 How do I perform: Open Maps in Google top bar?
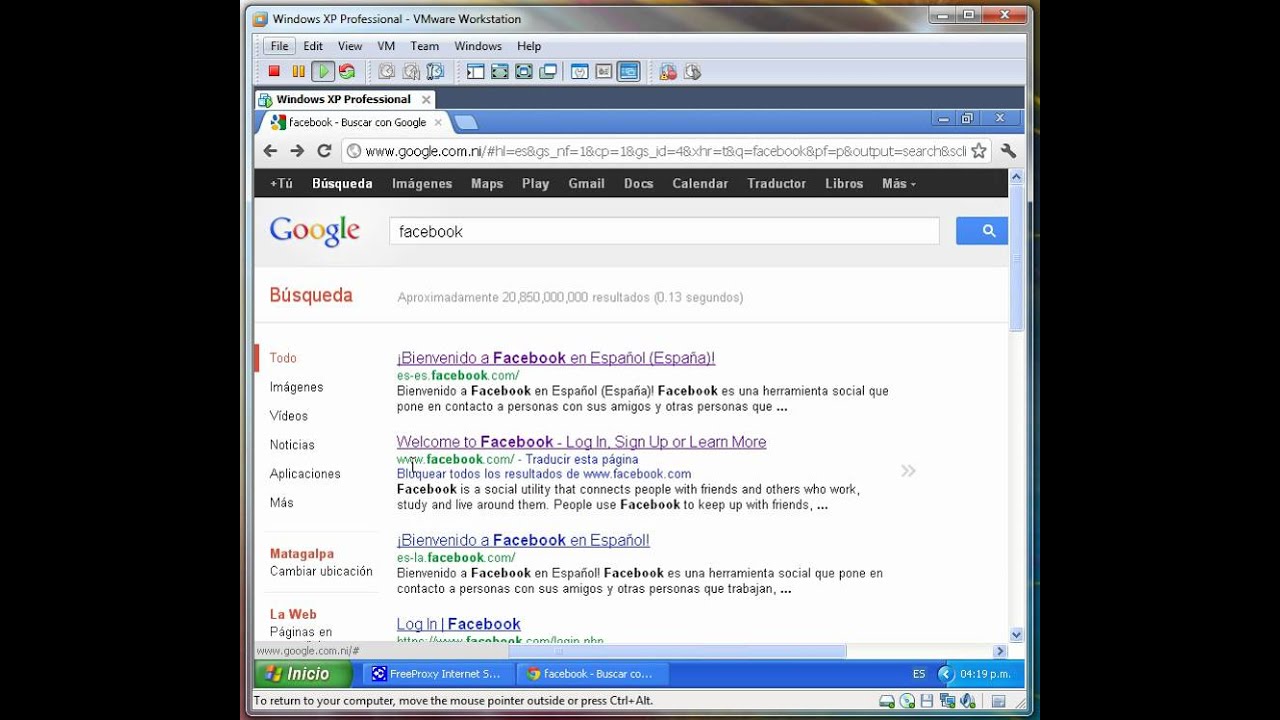pos(487,183)
